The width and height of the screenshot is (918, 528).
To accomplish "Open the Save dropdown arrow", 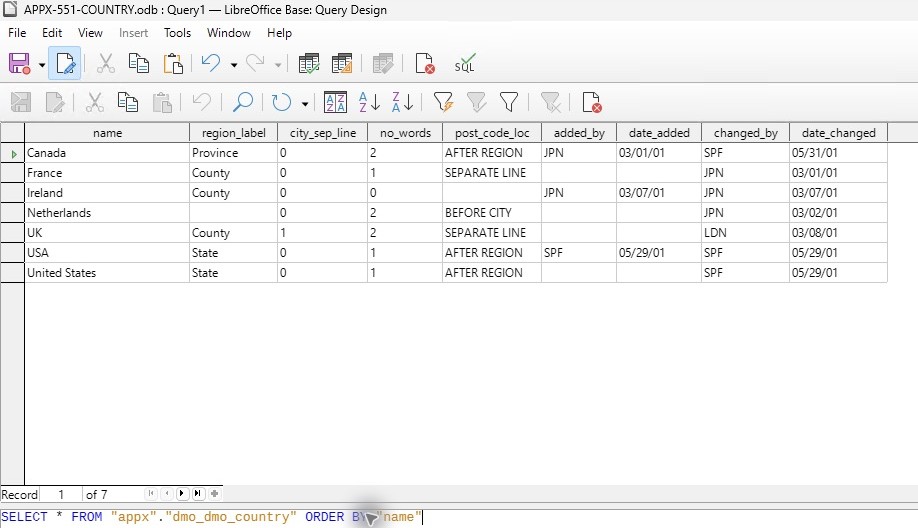I will (42, 64).
